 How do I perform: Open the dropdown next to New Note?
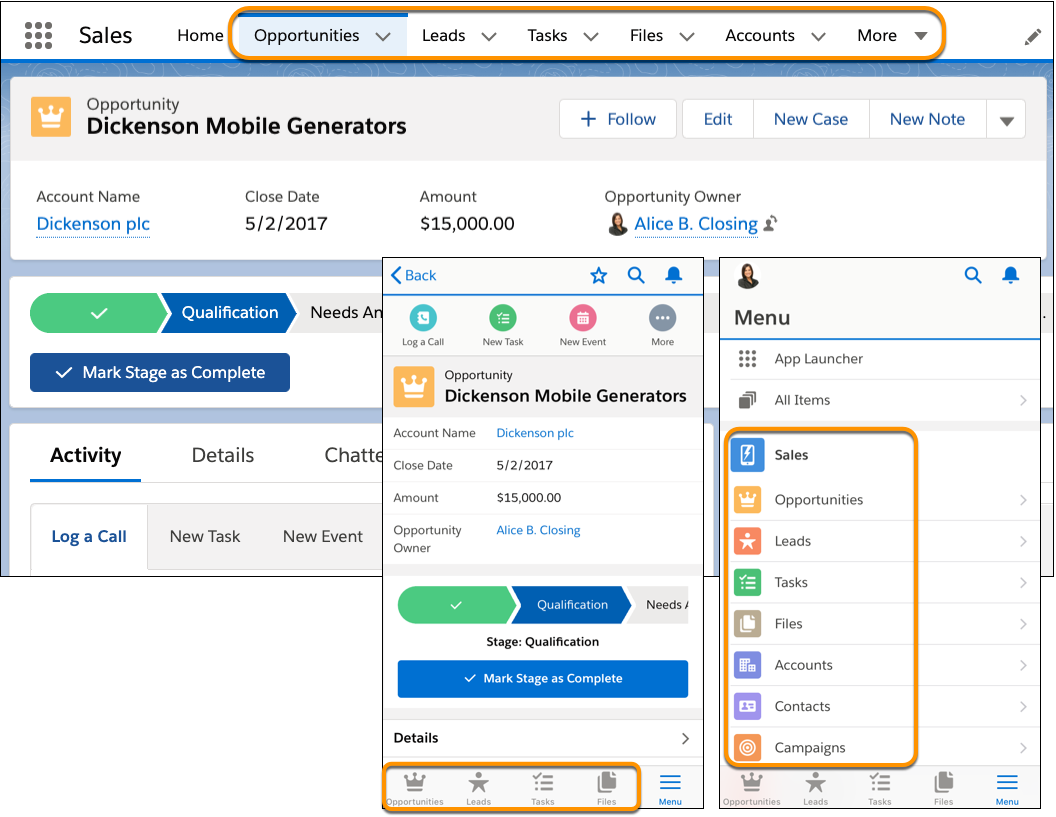point(1006,118)
